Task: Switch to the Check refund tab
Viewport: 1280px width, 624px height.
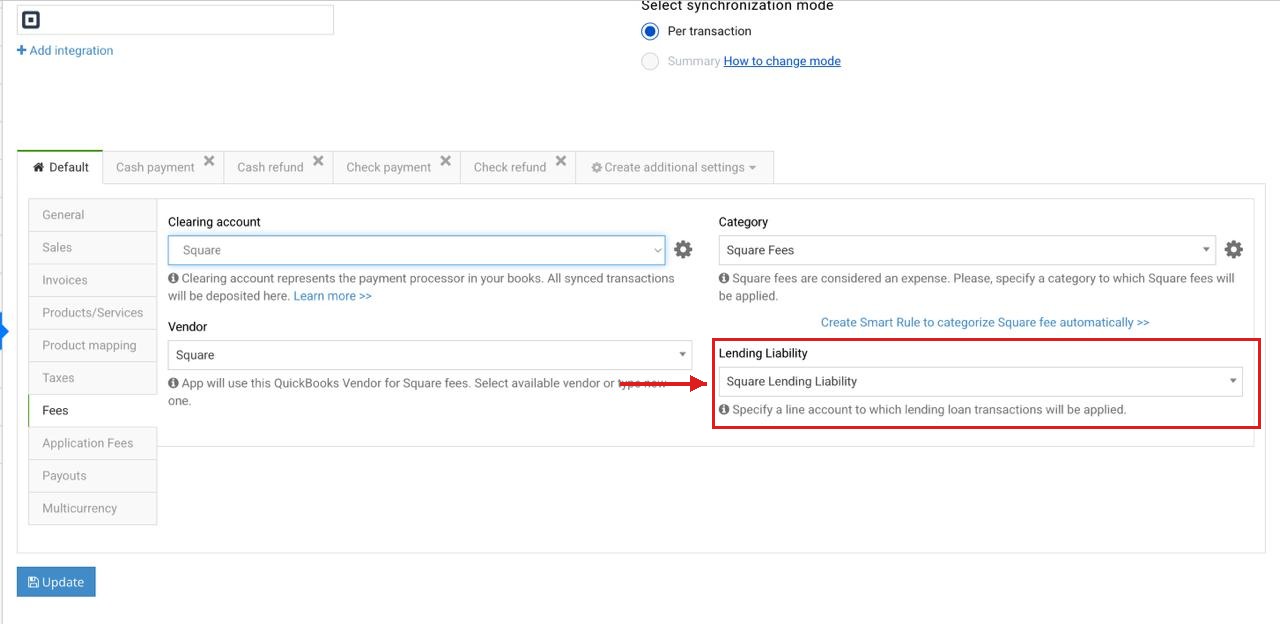Action: pyautogui.click(x=510, y=167)
